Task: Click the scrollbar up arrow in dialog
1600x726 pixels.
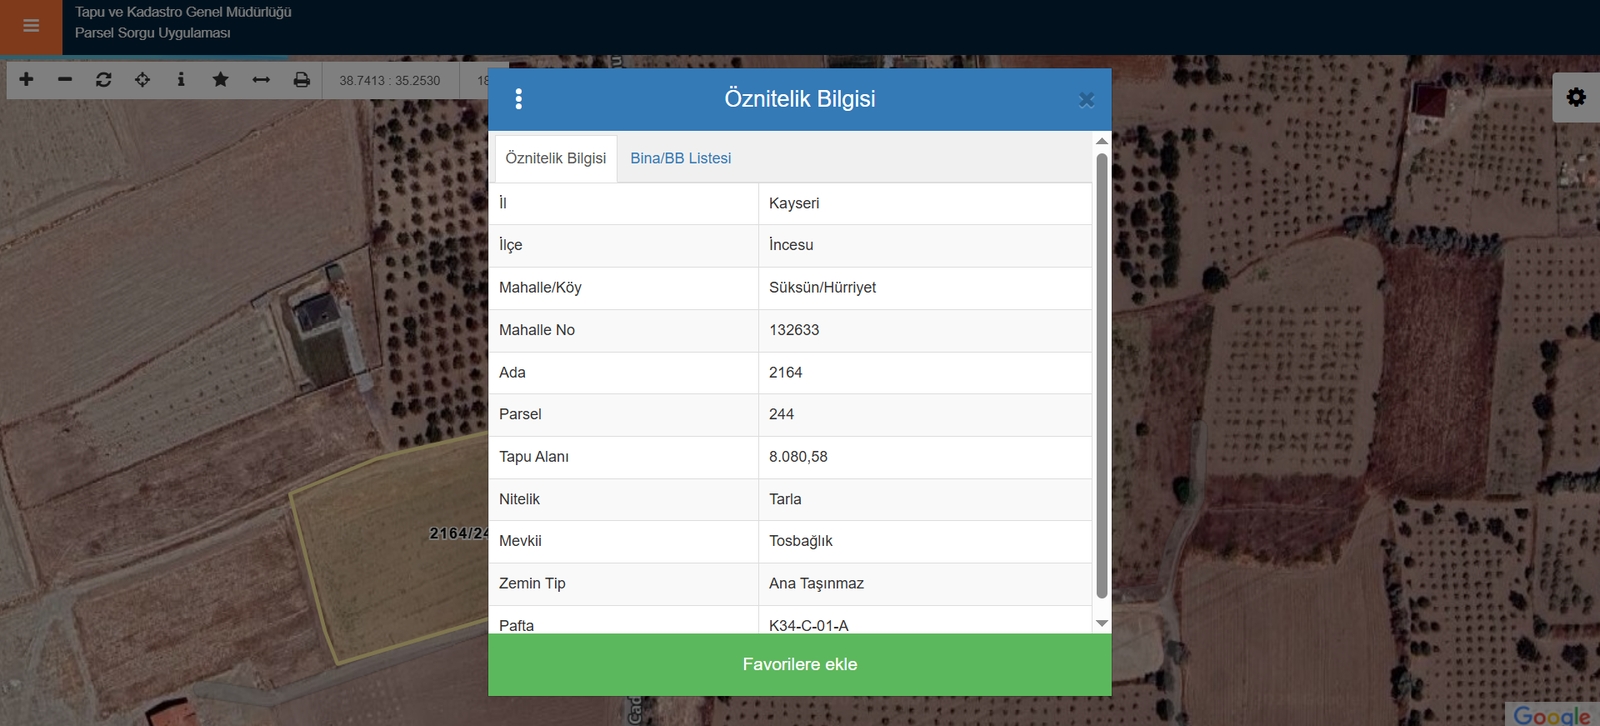Action: [x=1102, y=141]
